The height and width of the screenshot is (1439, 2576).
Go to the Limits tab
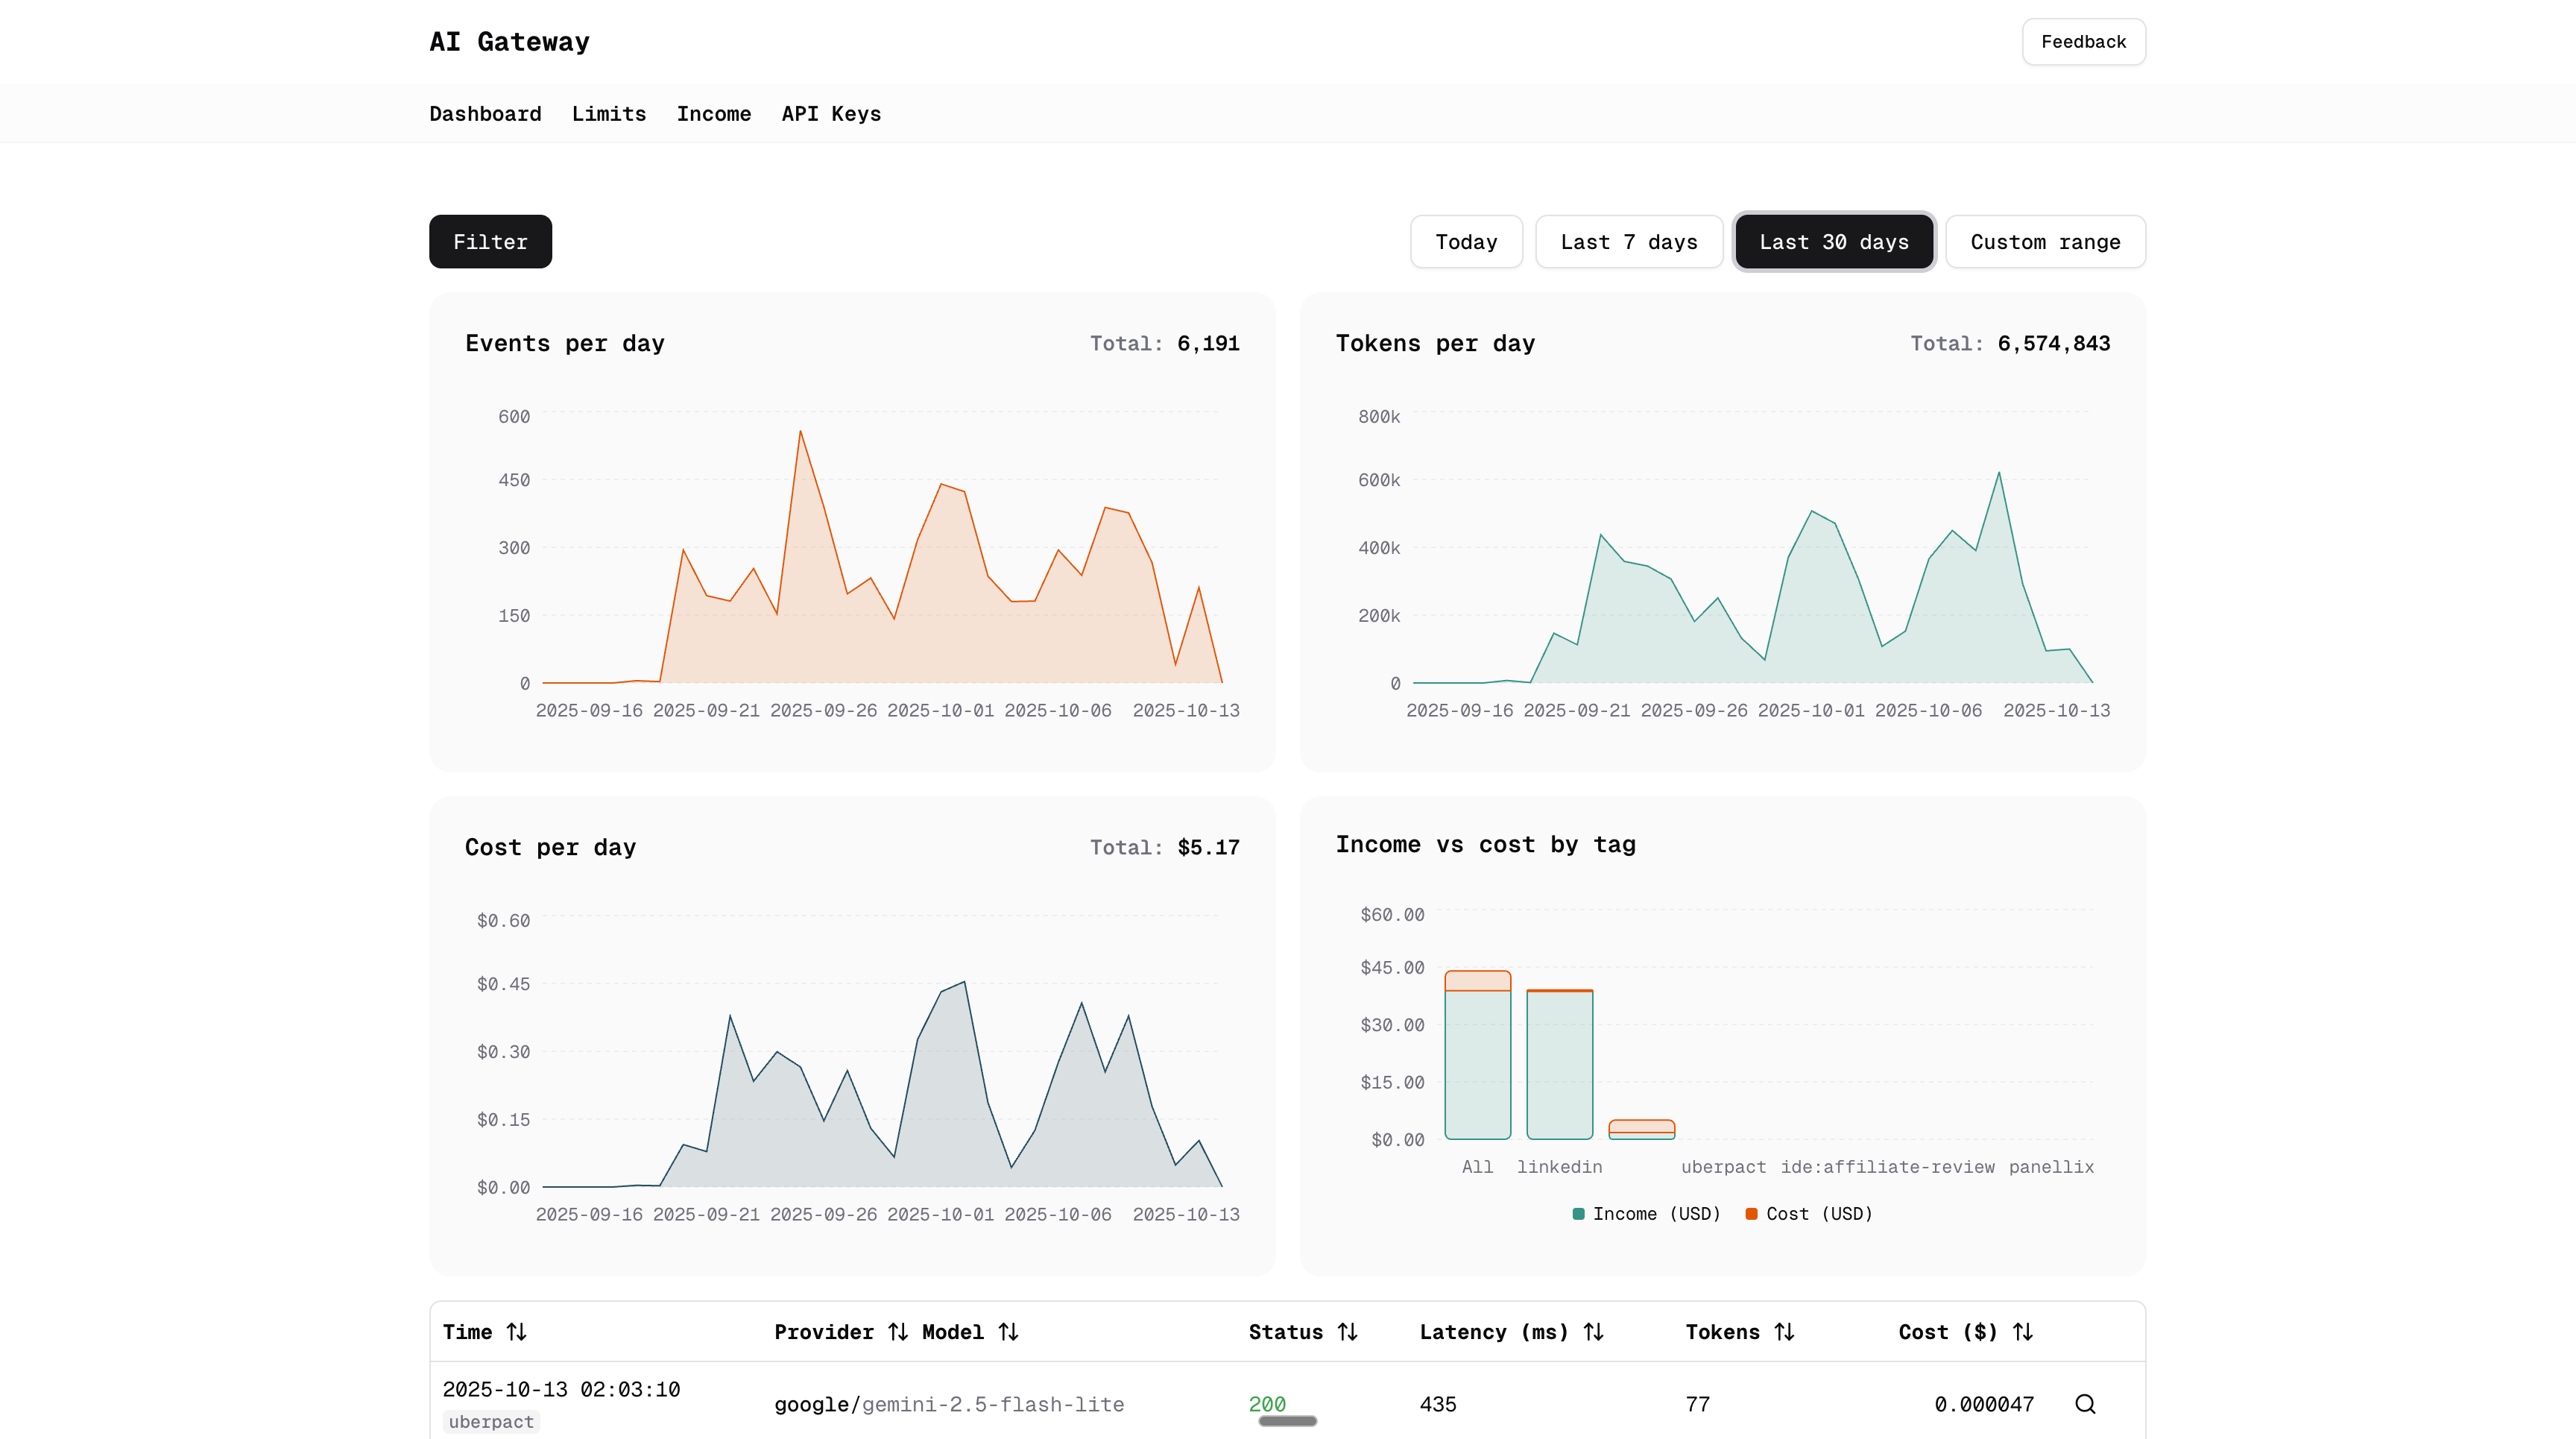[608, 114]
